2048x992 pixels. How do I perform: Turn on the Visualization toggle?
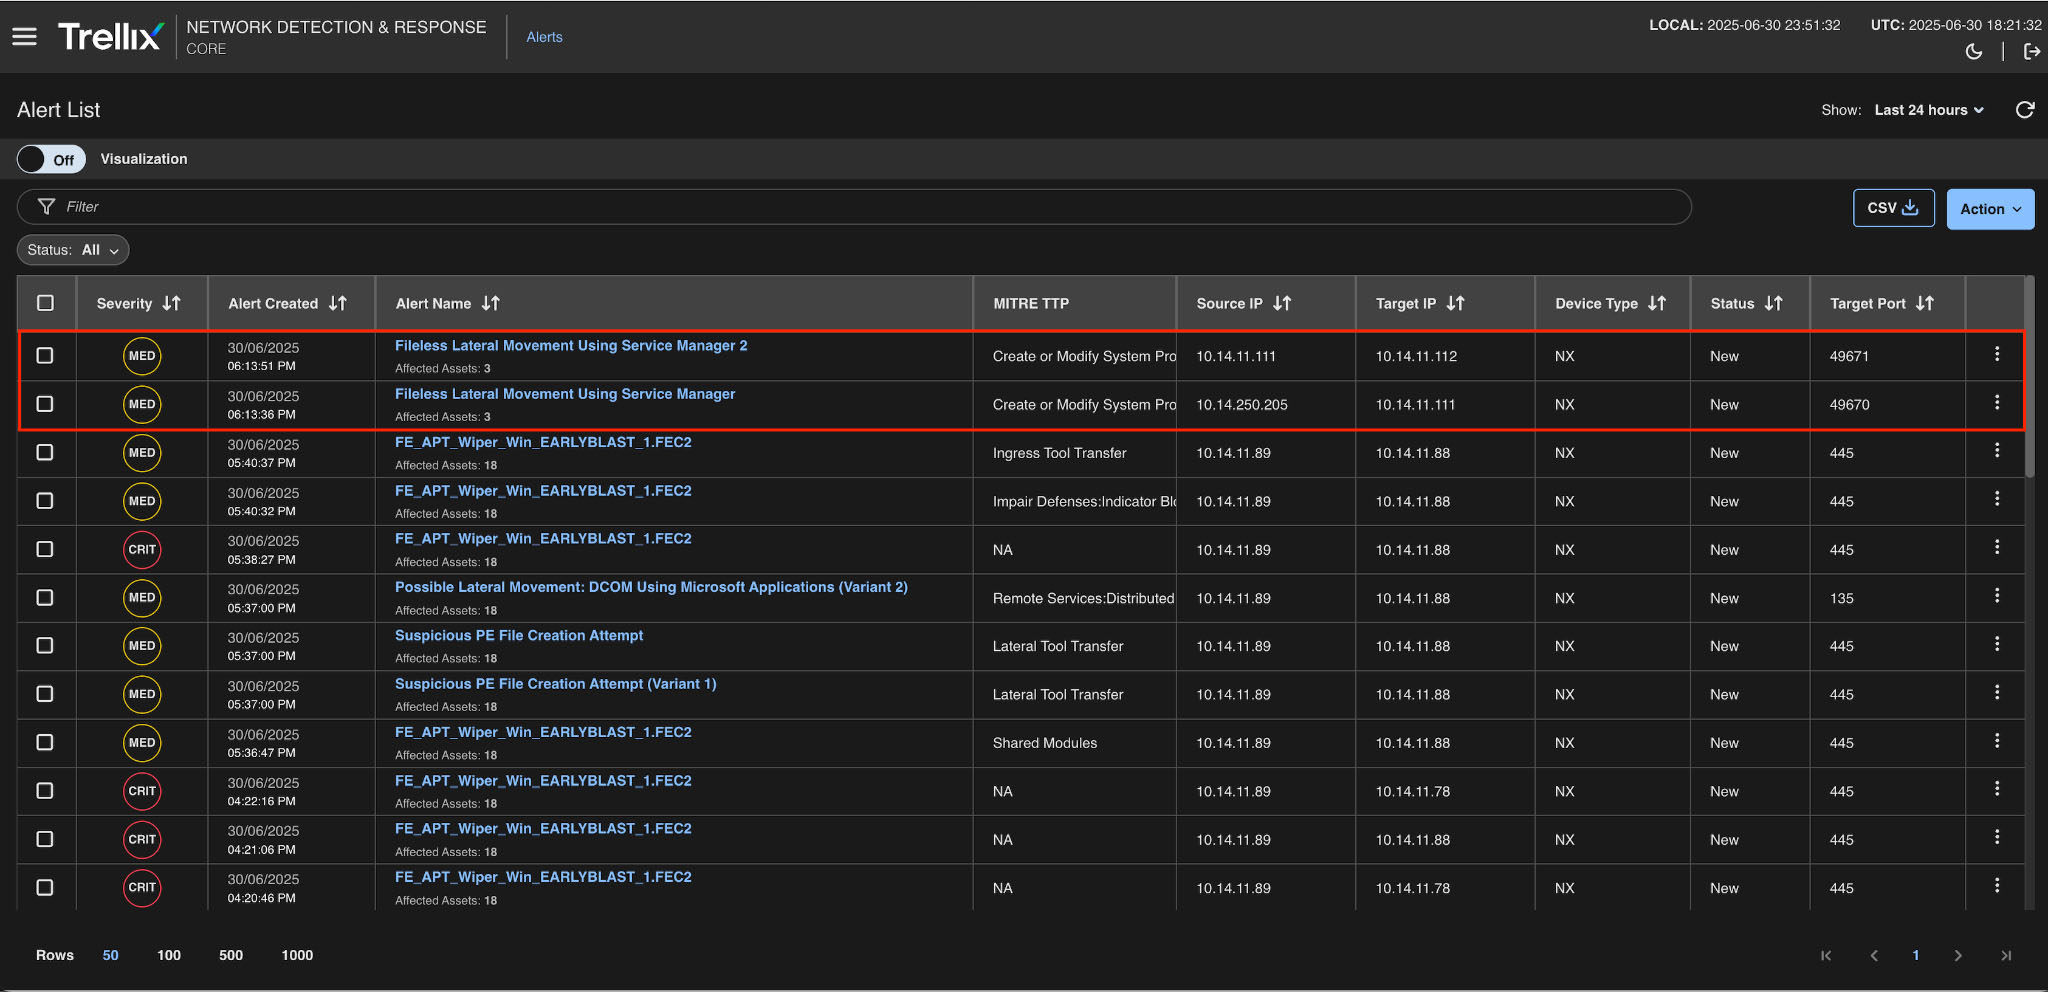click(x=51, y=159)
